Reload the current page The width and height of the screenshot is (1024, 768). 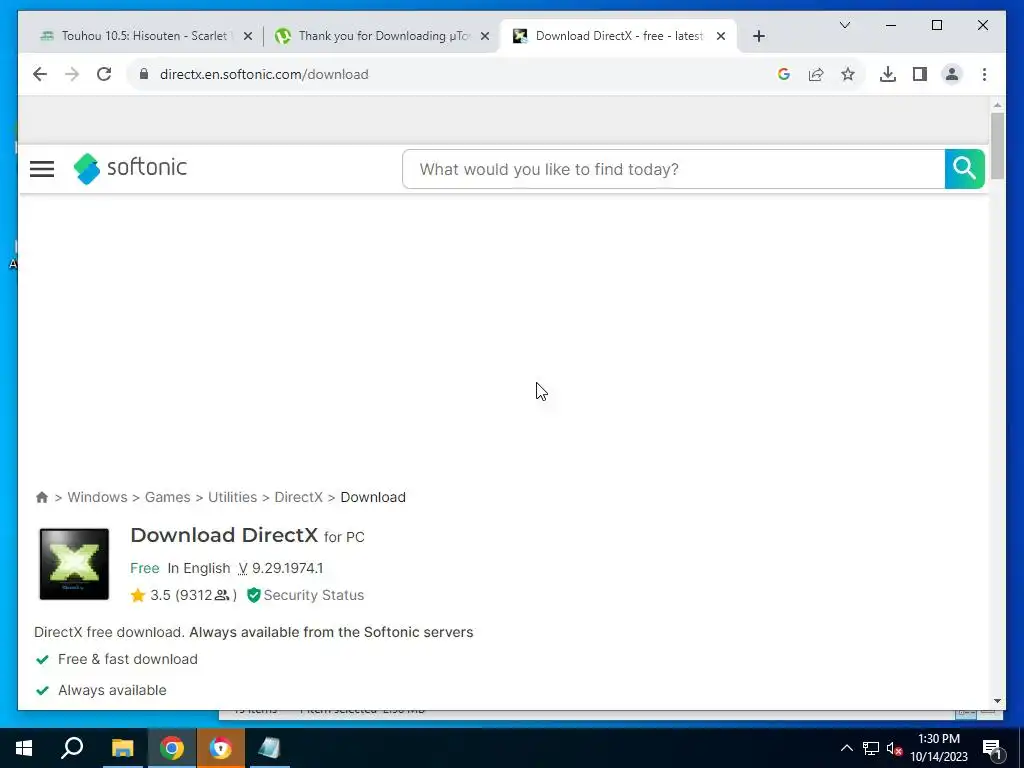[x=104, y=74]
